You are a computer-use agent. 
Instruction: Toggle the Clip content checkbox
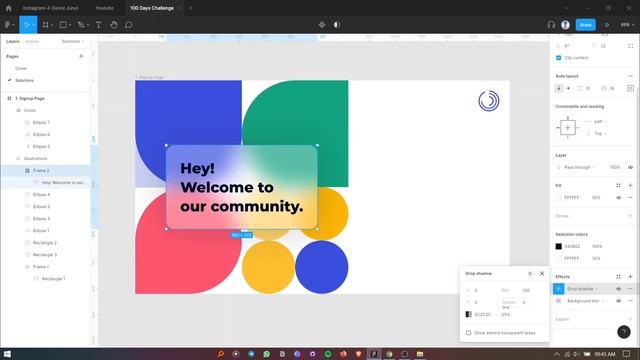(558, 58)
